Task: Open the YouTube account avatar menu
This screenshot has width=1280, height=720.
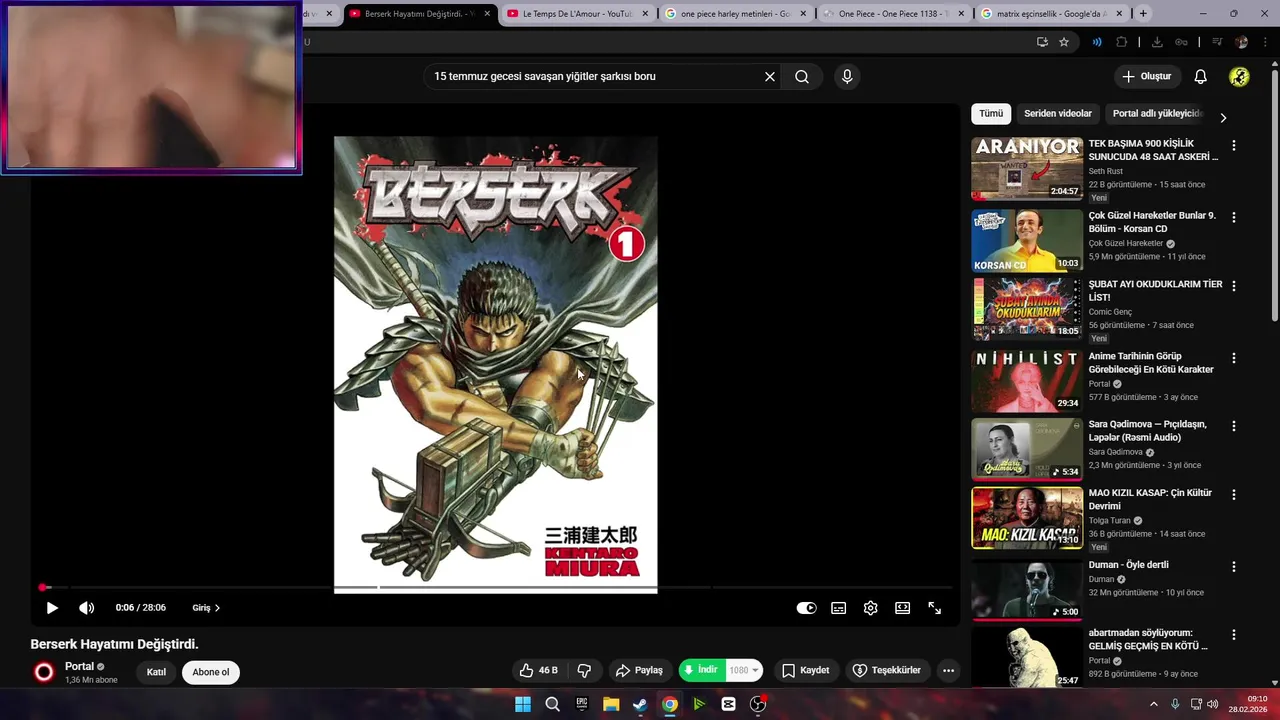Action: [x=1239, y=76]
